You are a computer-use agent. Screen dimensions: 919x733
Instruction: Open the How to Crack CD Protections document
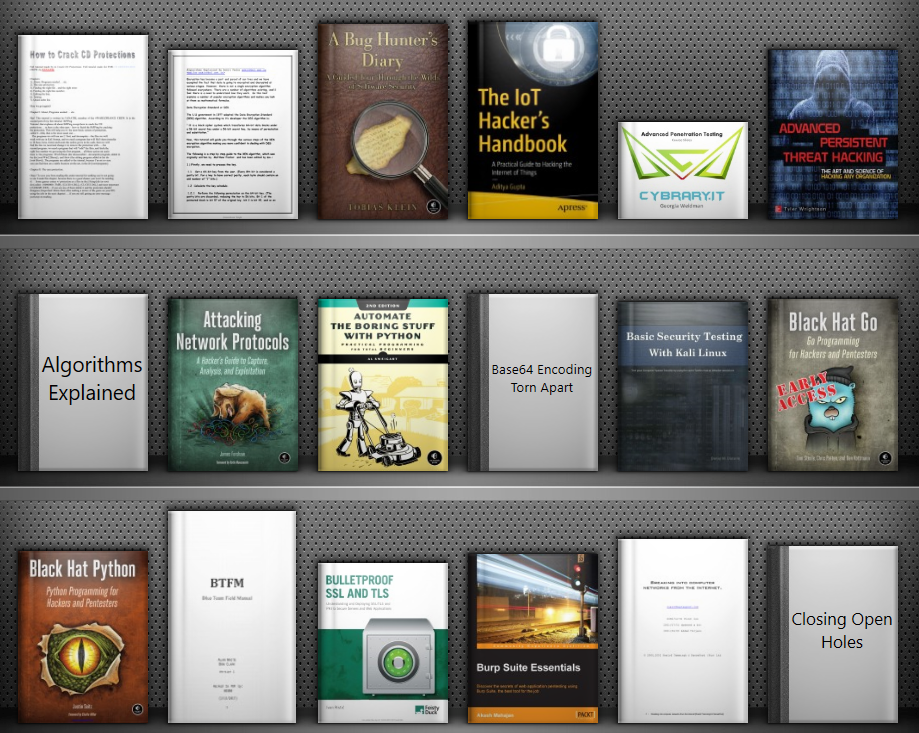[x=83, y=127]
